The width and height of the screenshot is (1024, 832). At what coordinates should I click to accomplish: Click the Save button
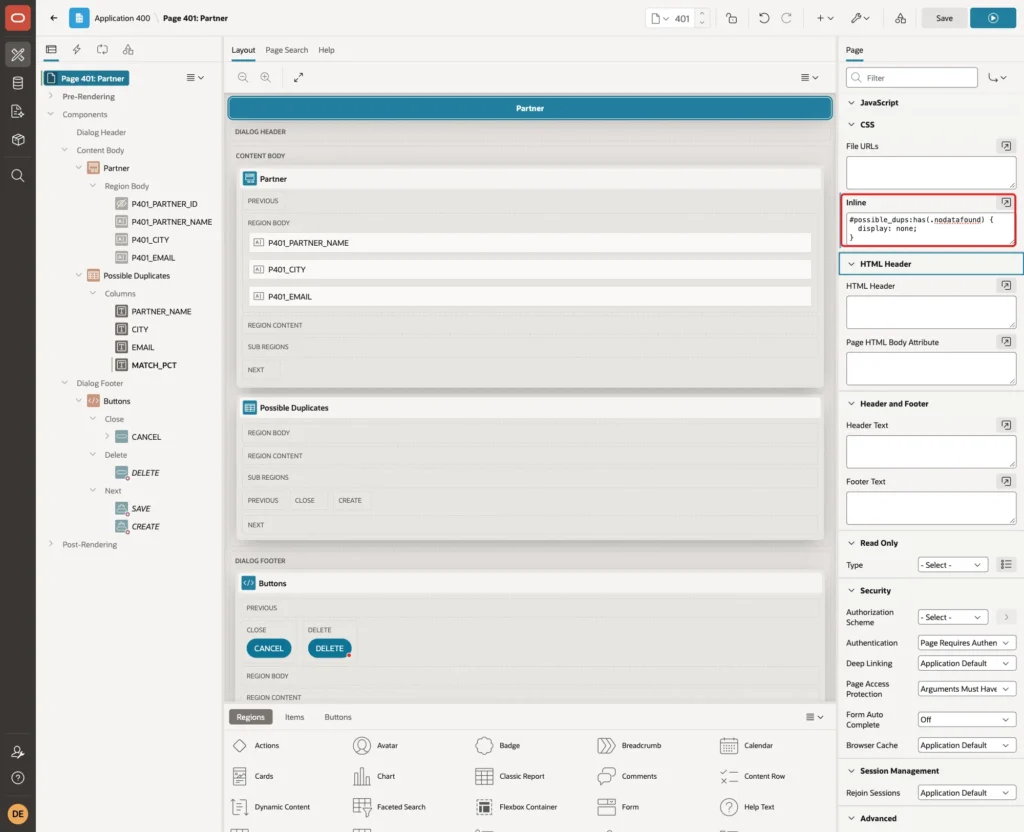[x=944, y=18]
